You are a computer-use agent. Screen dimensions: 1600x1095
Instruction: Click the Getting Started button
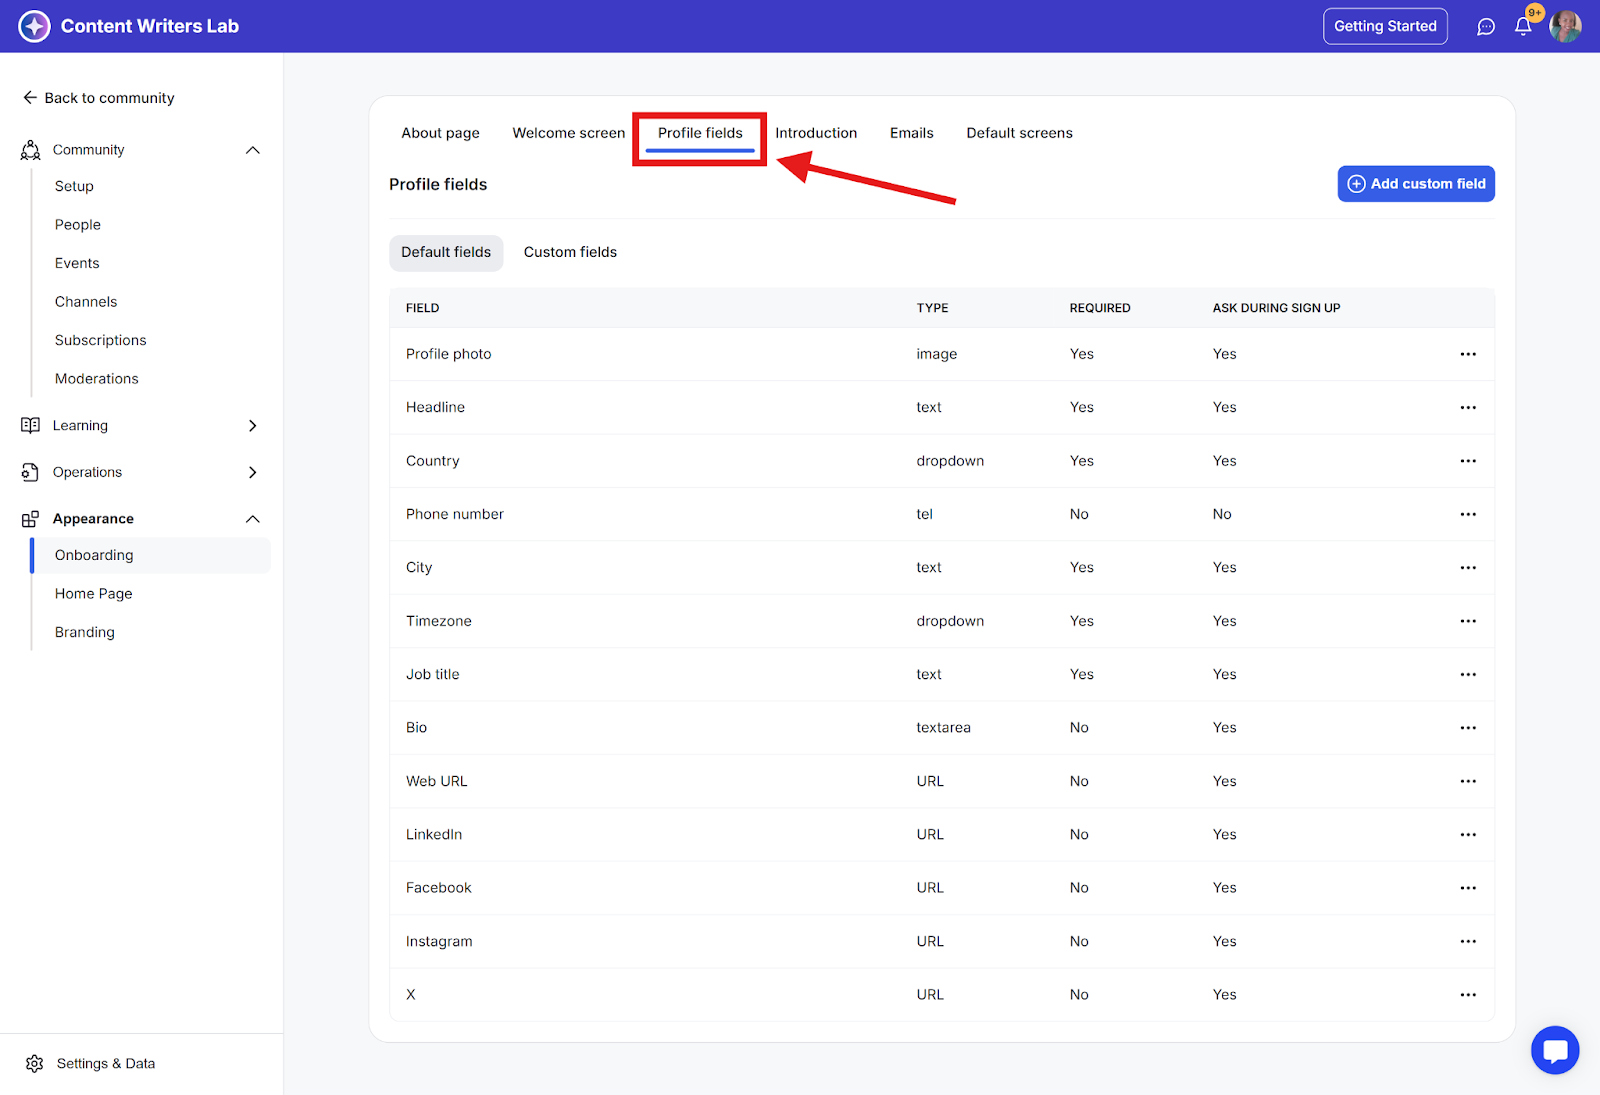coord(1385,26)
